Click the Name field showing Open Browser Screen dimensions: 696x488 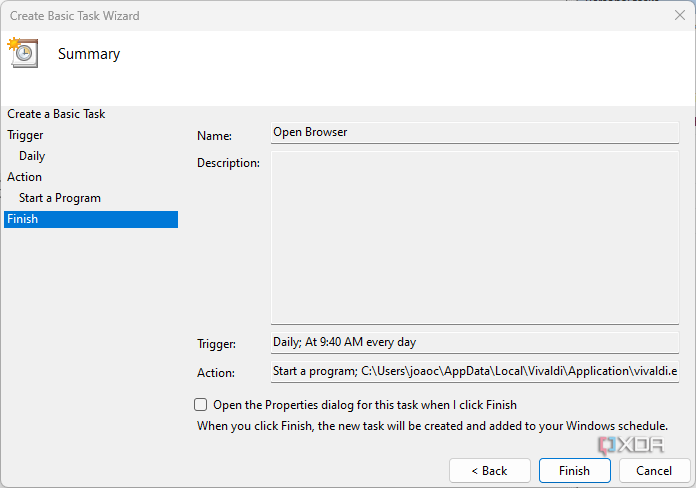474,132
